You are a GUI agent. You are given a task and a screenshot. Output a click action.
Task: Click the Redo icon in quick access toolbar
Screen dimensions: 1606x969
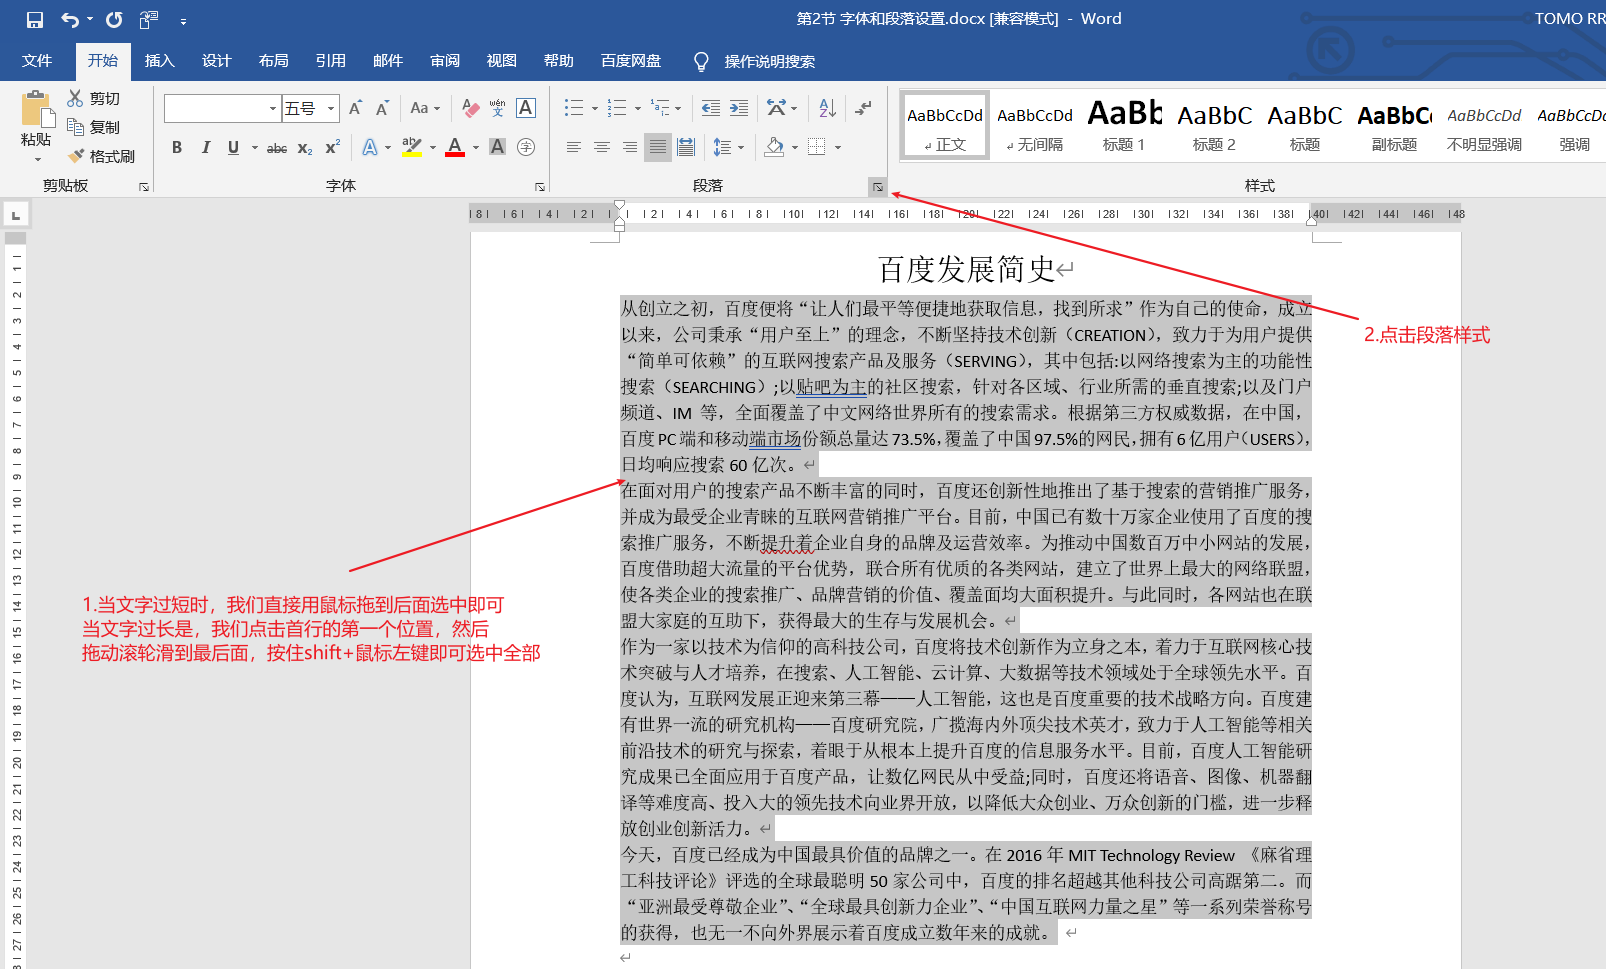coord(114,19)
